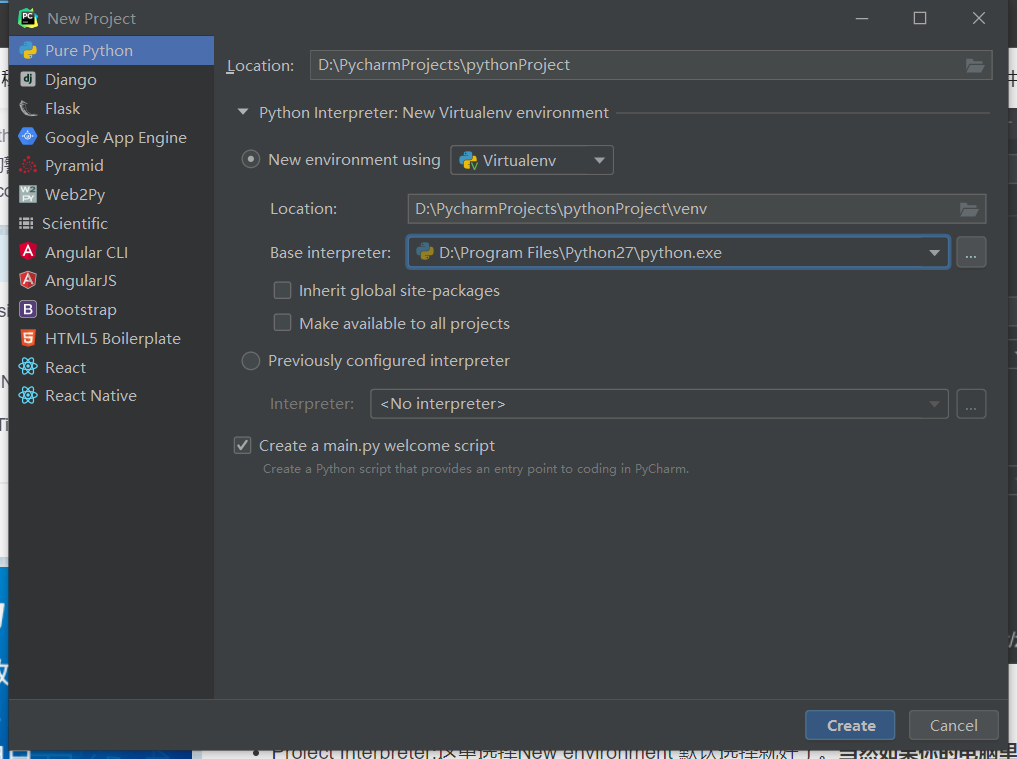1017x759 pixels.
Task: Select Flask project type
Action: (112, 108)
